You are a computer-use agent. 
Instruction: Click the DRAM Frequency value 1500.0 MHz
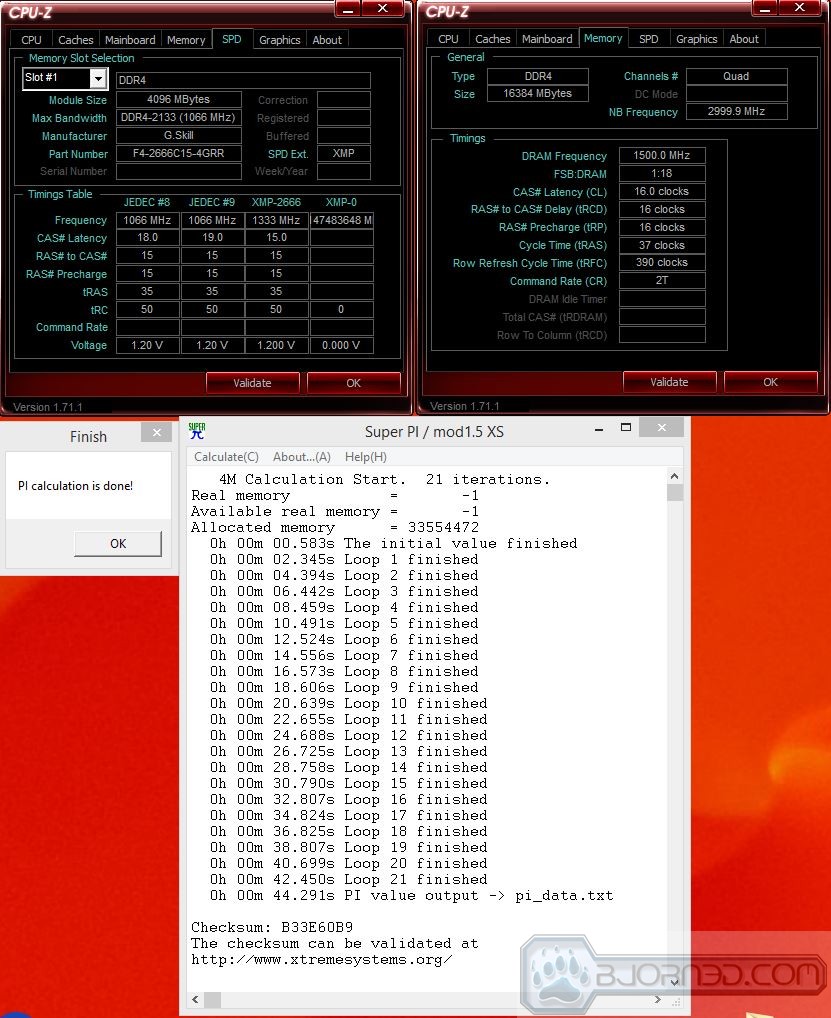click(662, 155)
